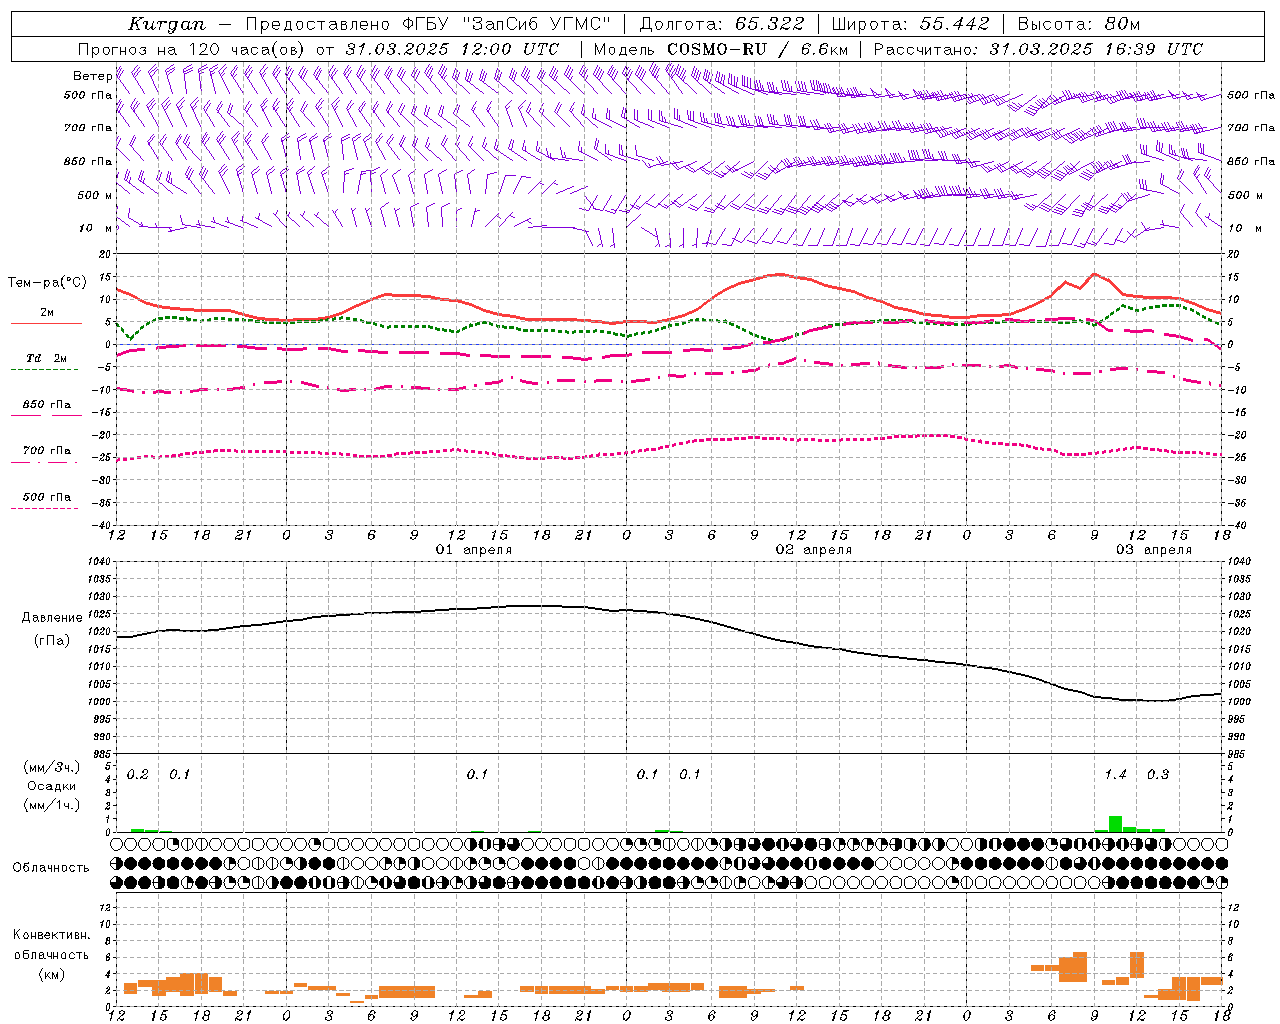Click the "03 апреля" date label
This screenshot has width=1280, height=1024.
point(1154,550)
